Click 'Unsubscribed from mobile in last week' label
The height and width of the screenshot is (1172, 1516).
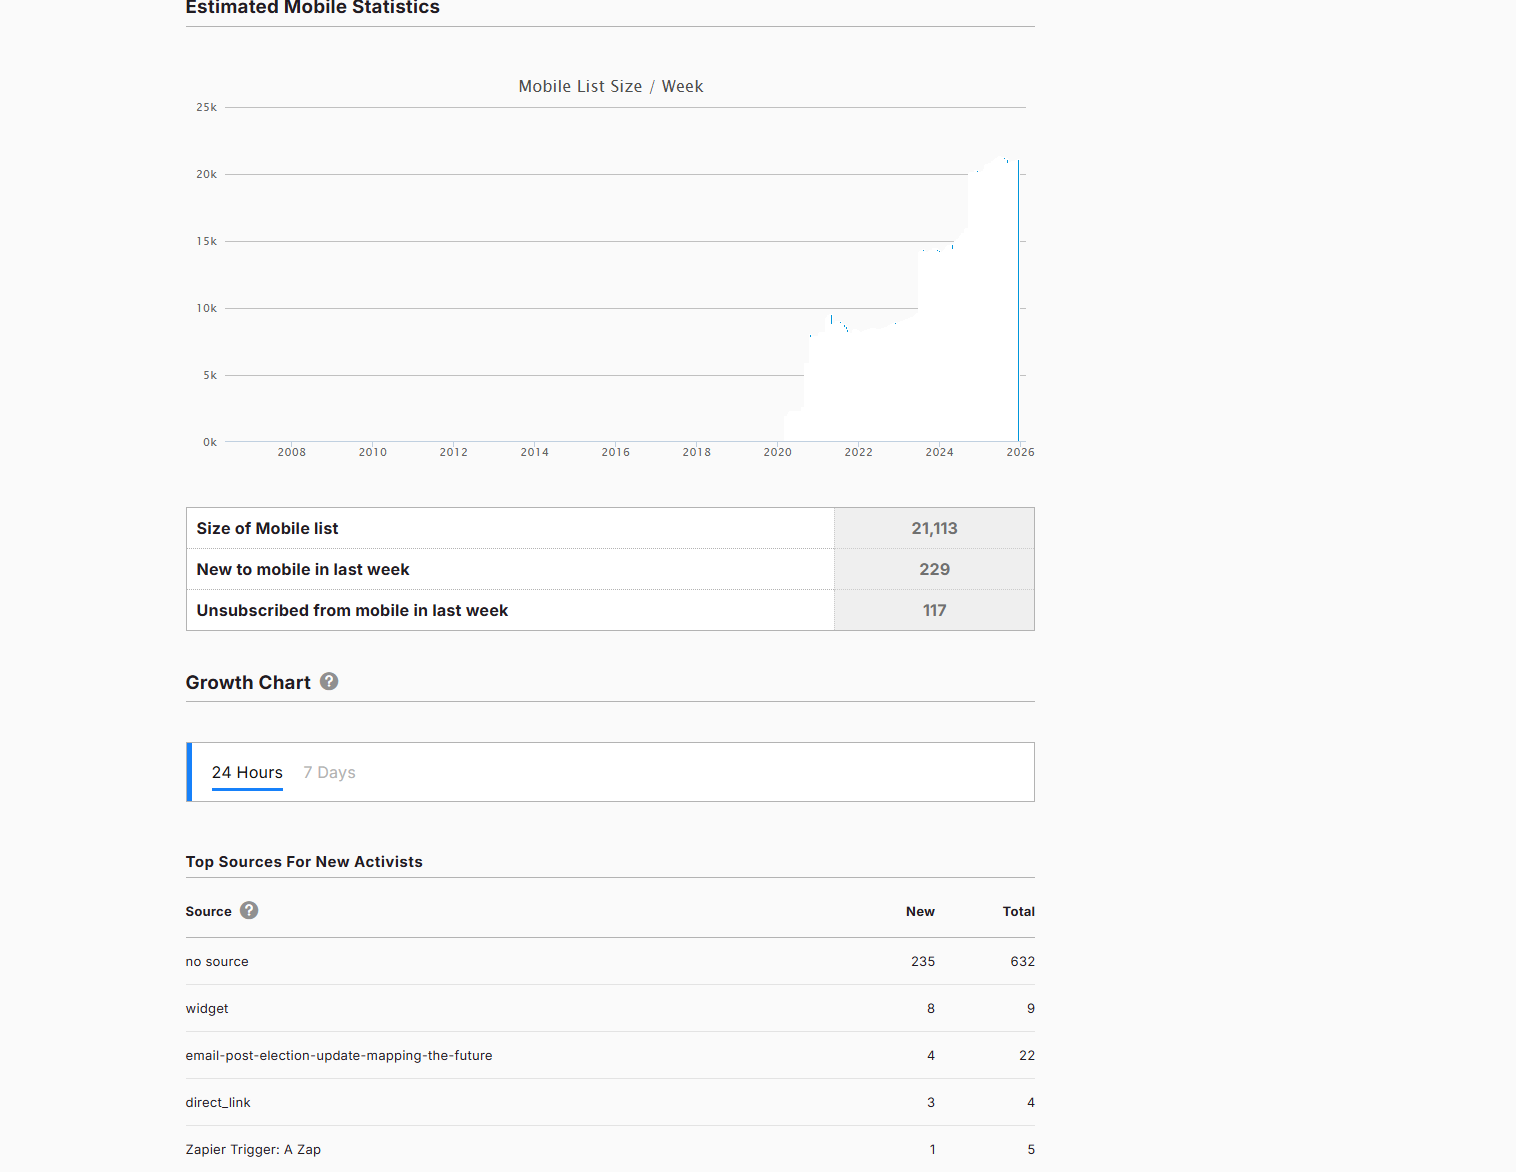(352, 610)
